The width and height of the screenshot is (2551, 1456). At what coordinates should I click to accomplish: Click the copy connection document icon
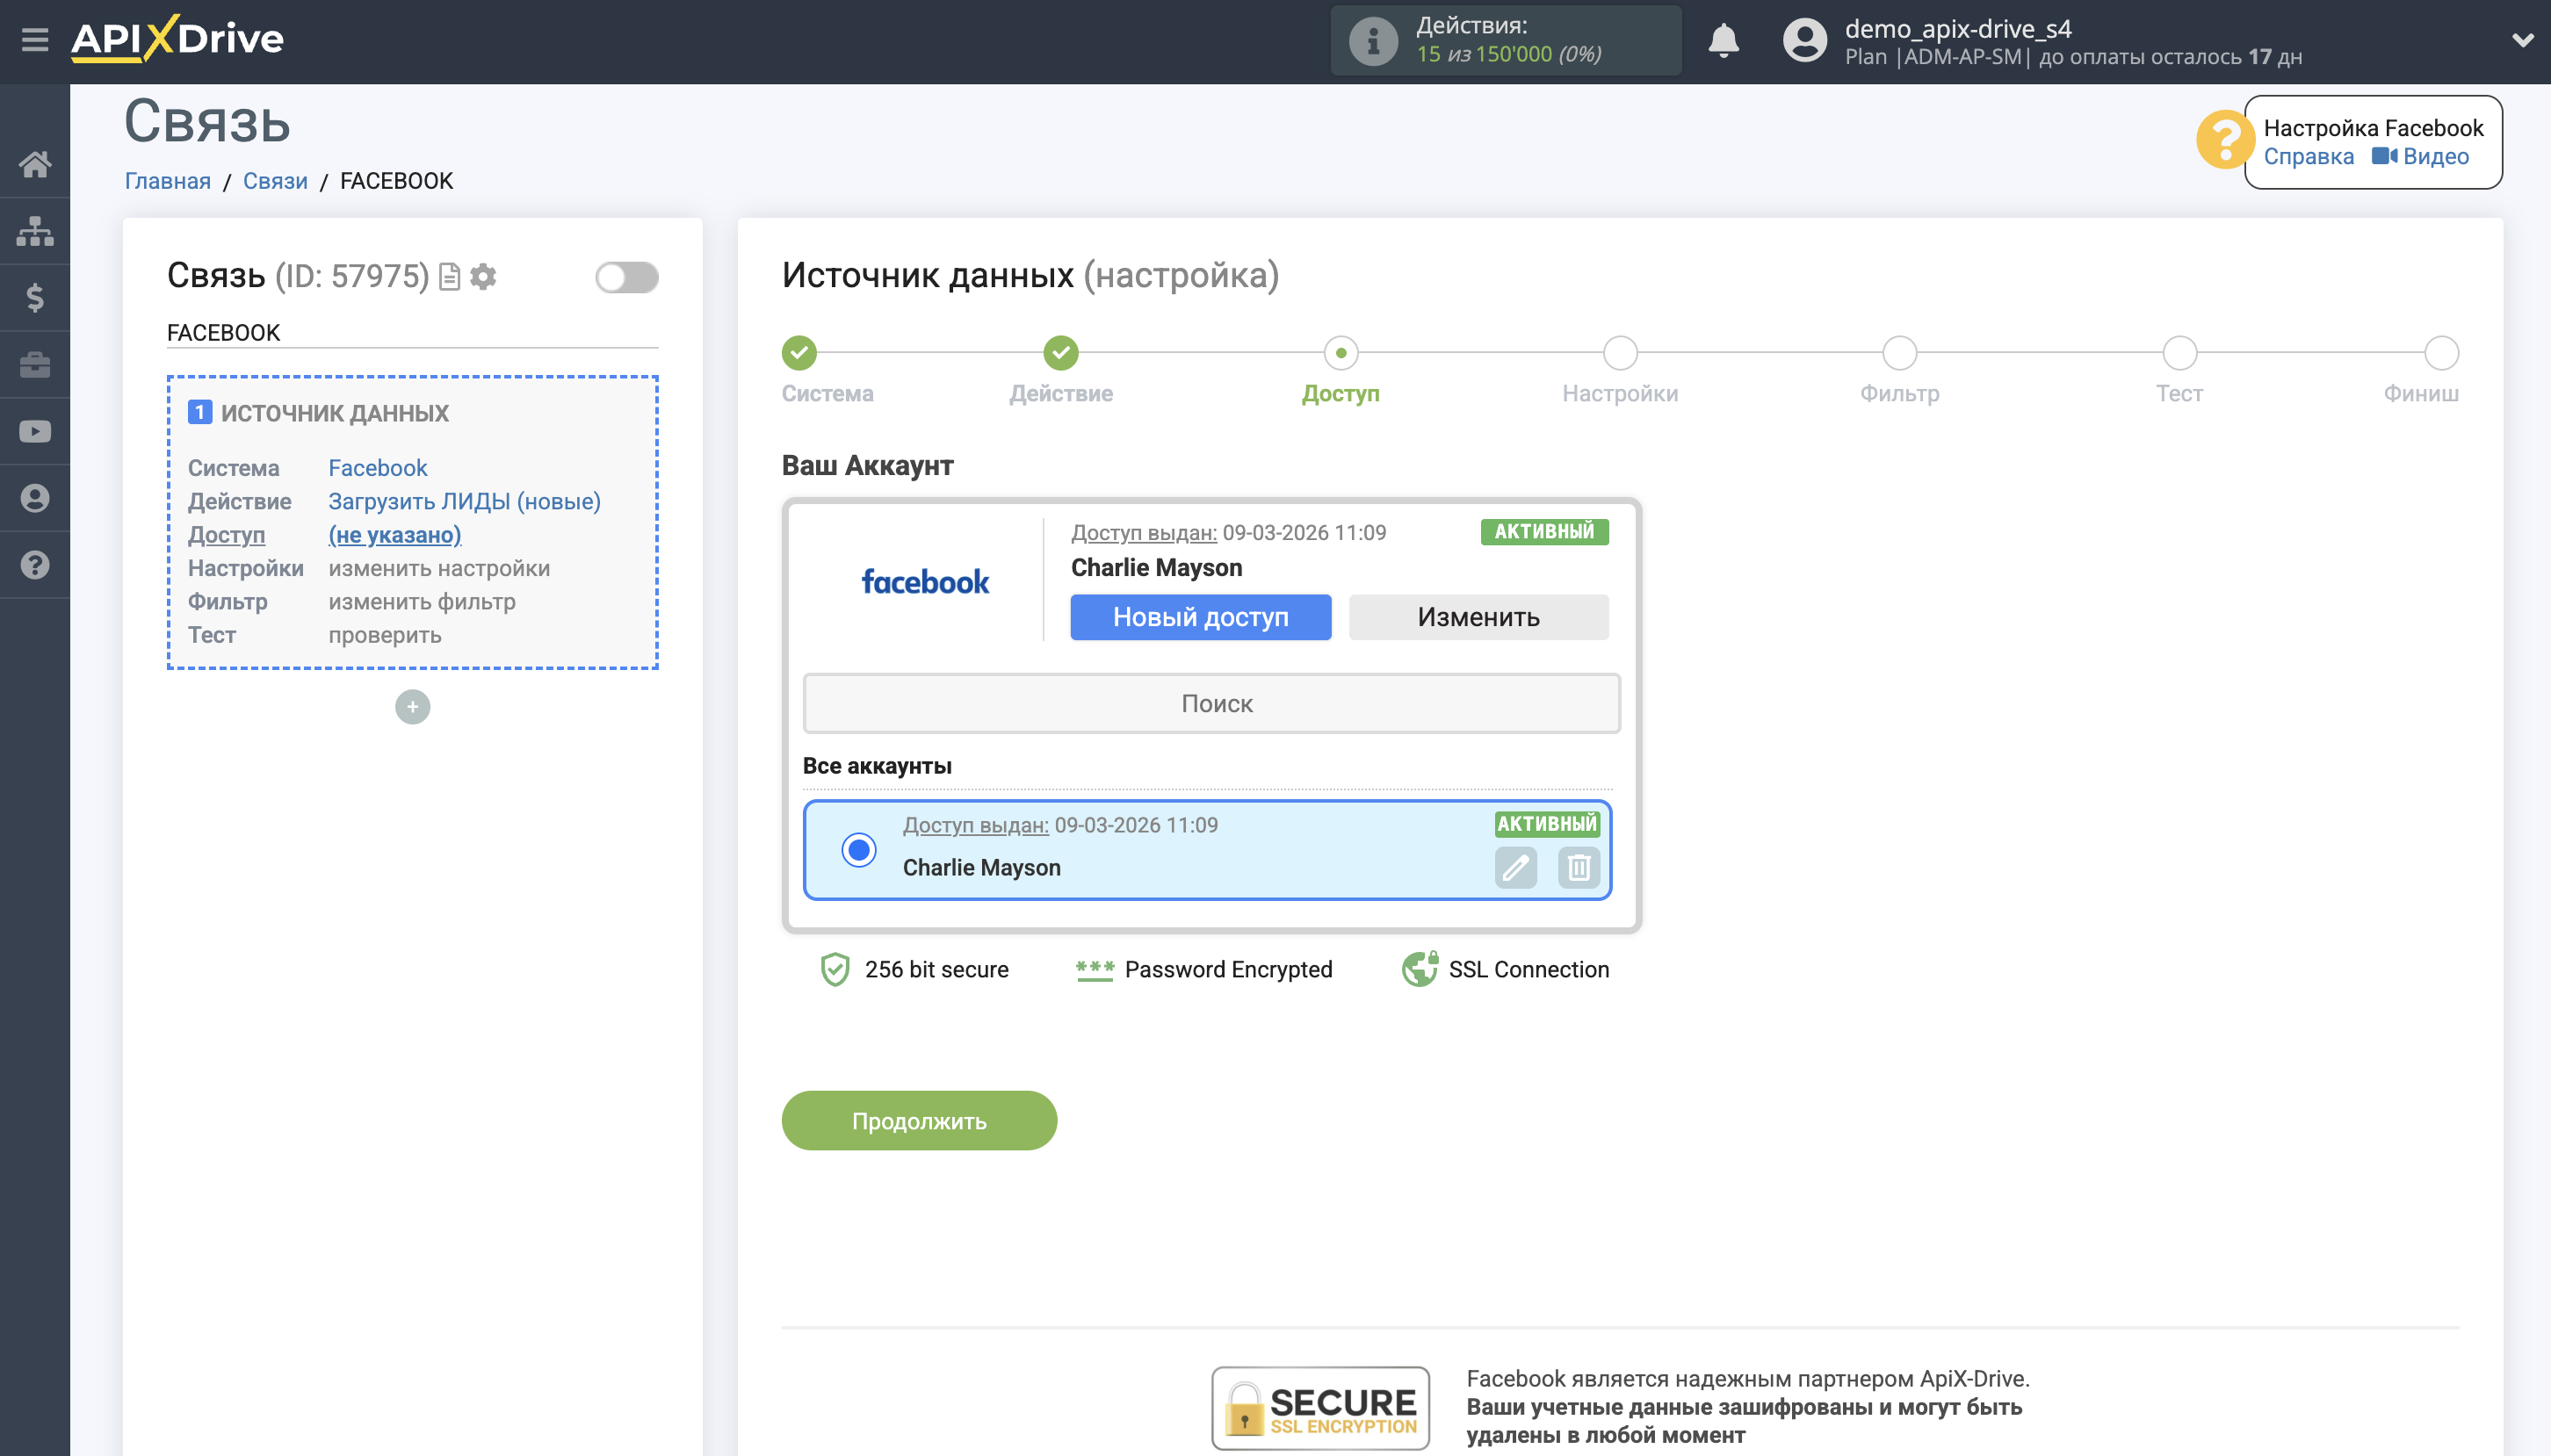pos(450,276)
